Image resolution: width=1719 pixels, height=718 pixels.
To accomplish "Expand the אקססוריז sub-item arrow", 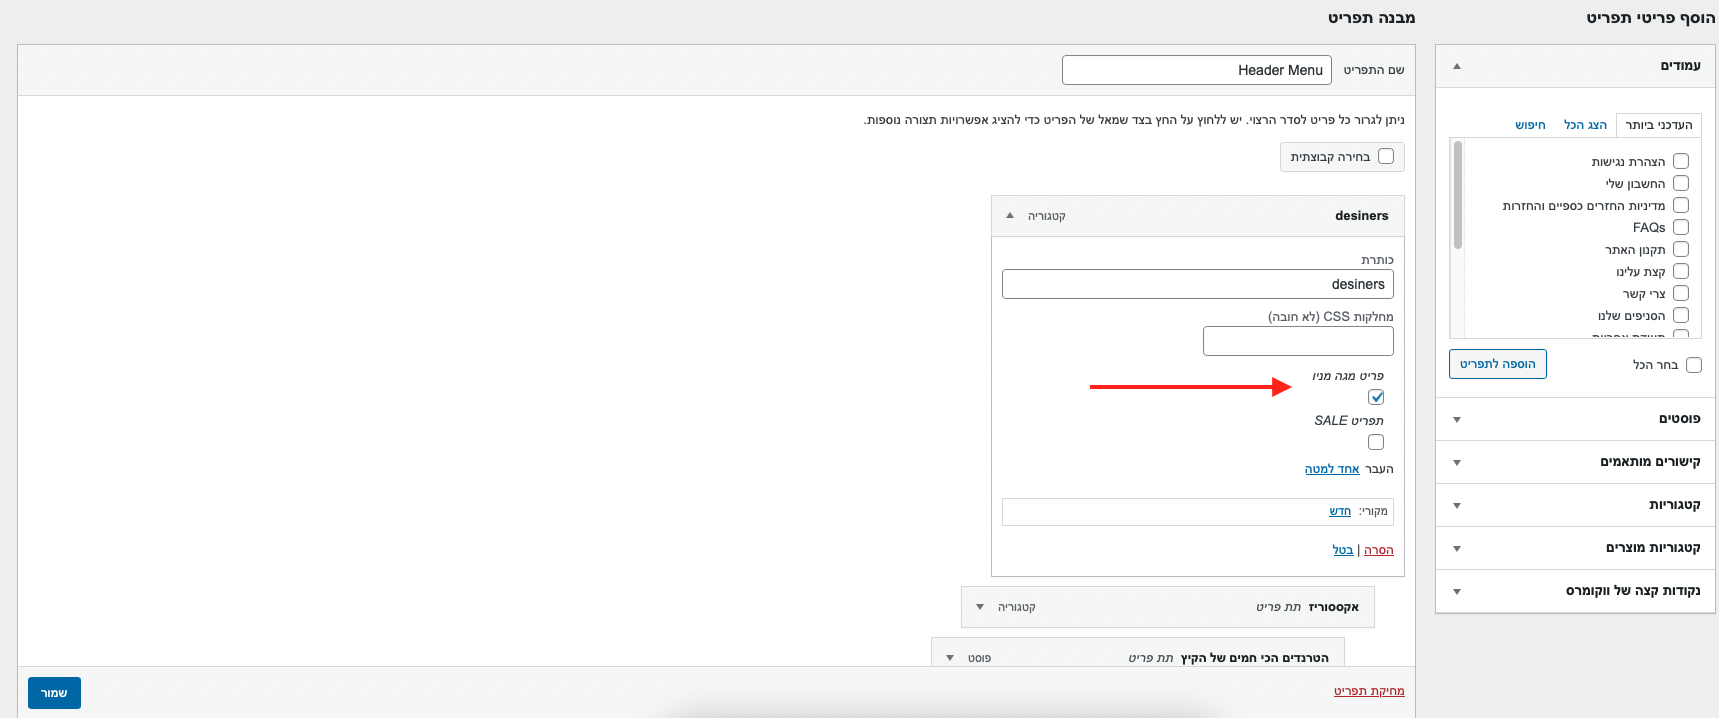I will tap(980, 607).
